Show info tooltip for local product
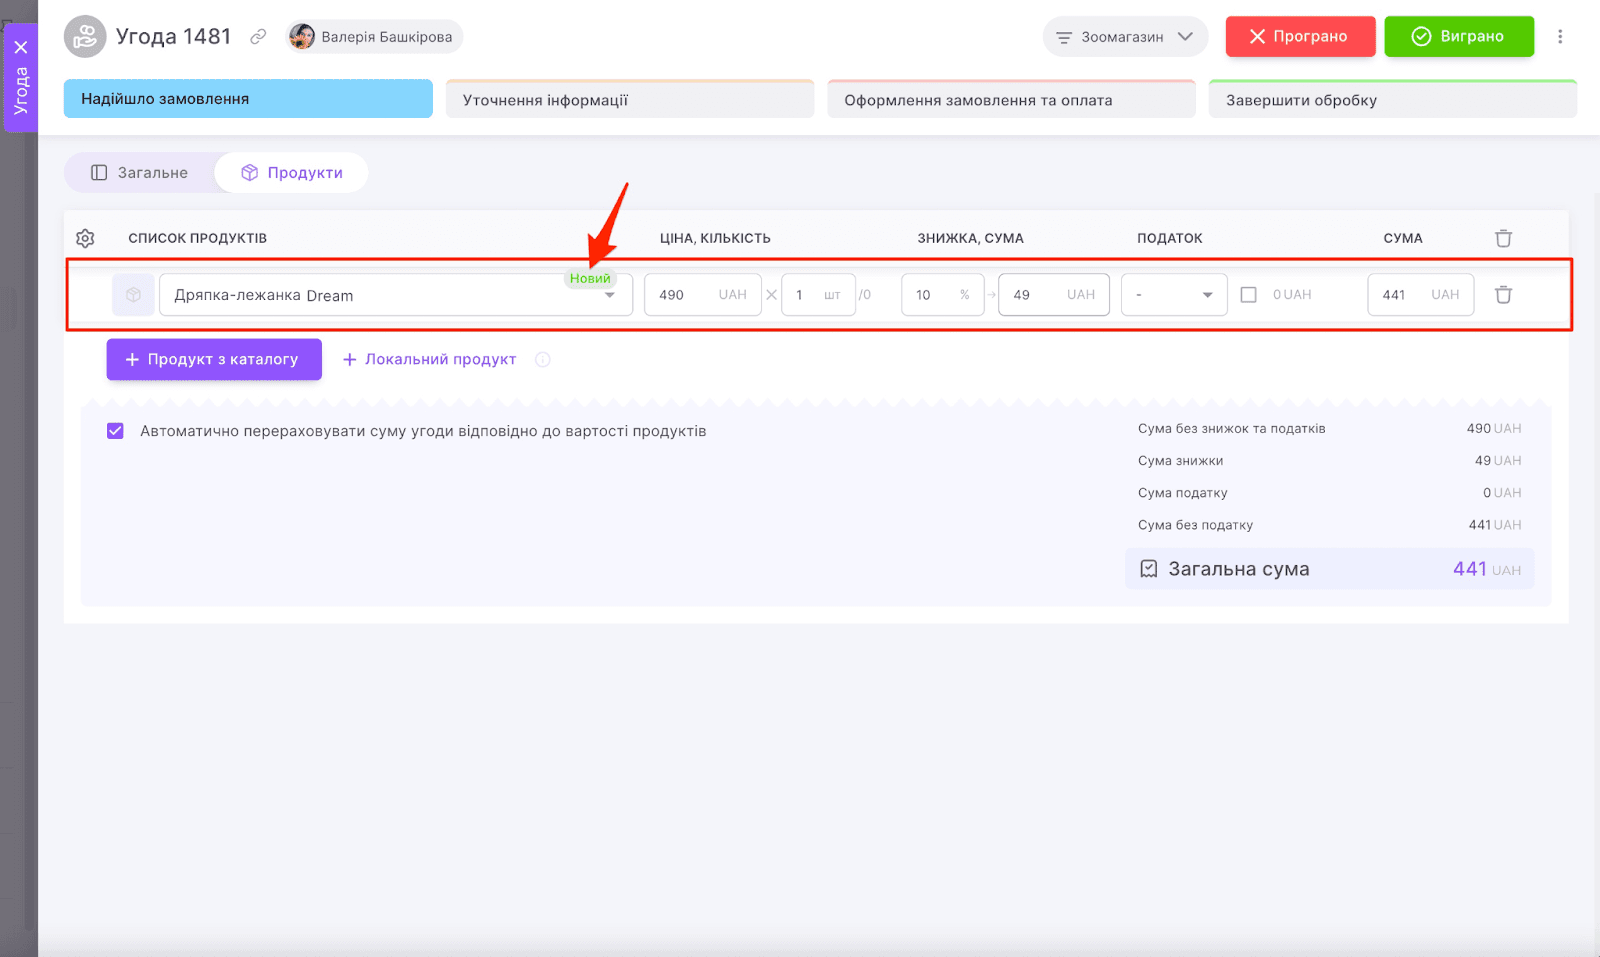The height and width of the screenshot is (957, 1600). [543, 360]
